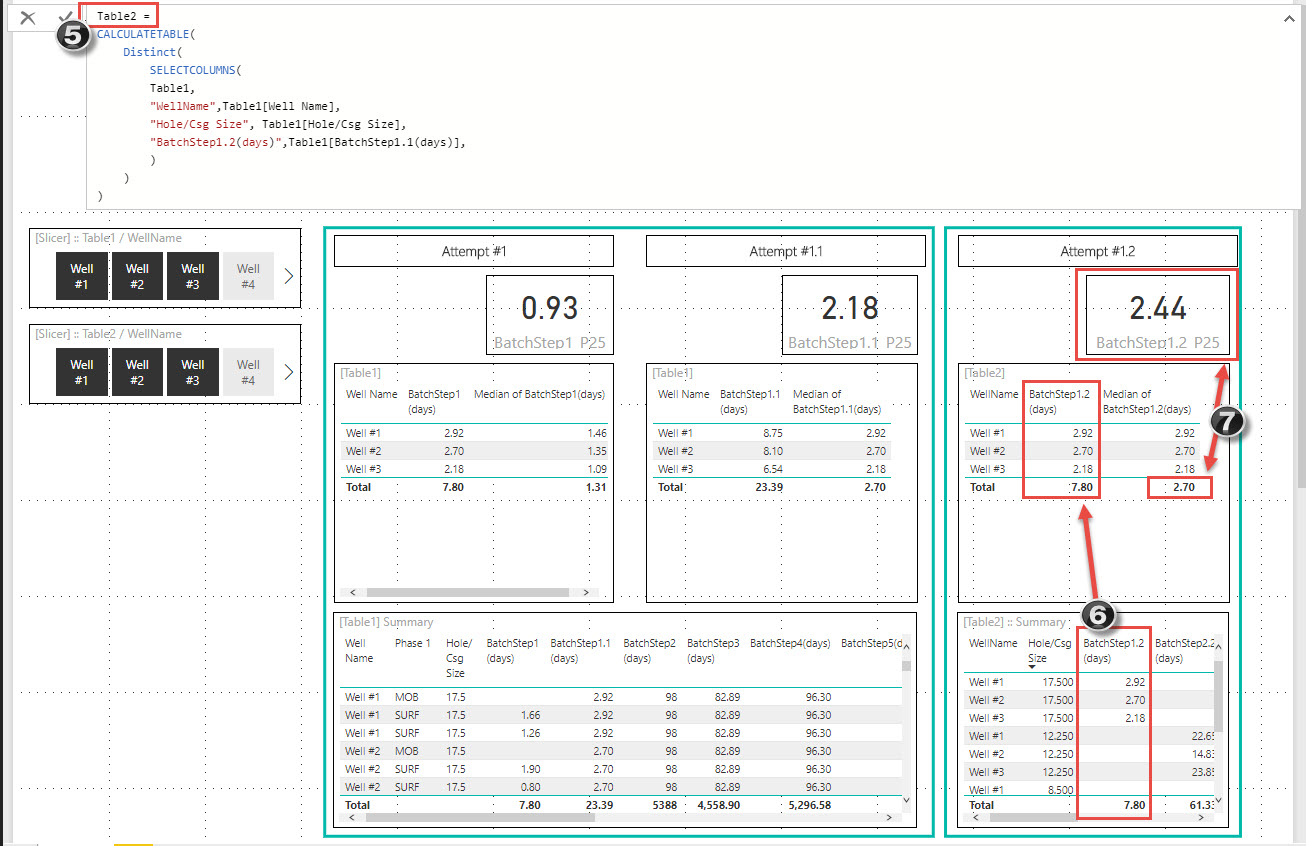This screenshot has height=846, width=1306.
Task: Show next wells in Table1 WellName slicer
Action: (288, 276)
